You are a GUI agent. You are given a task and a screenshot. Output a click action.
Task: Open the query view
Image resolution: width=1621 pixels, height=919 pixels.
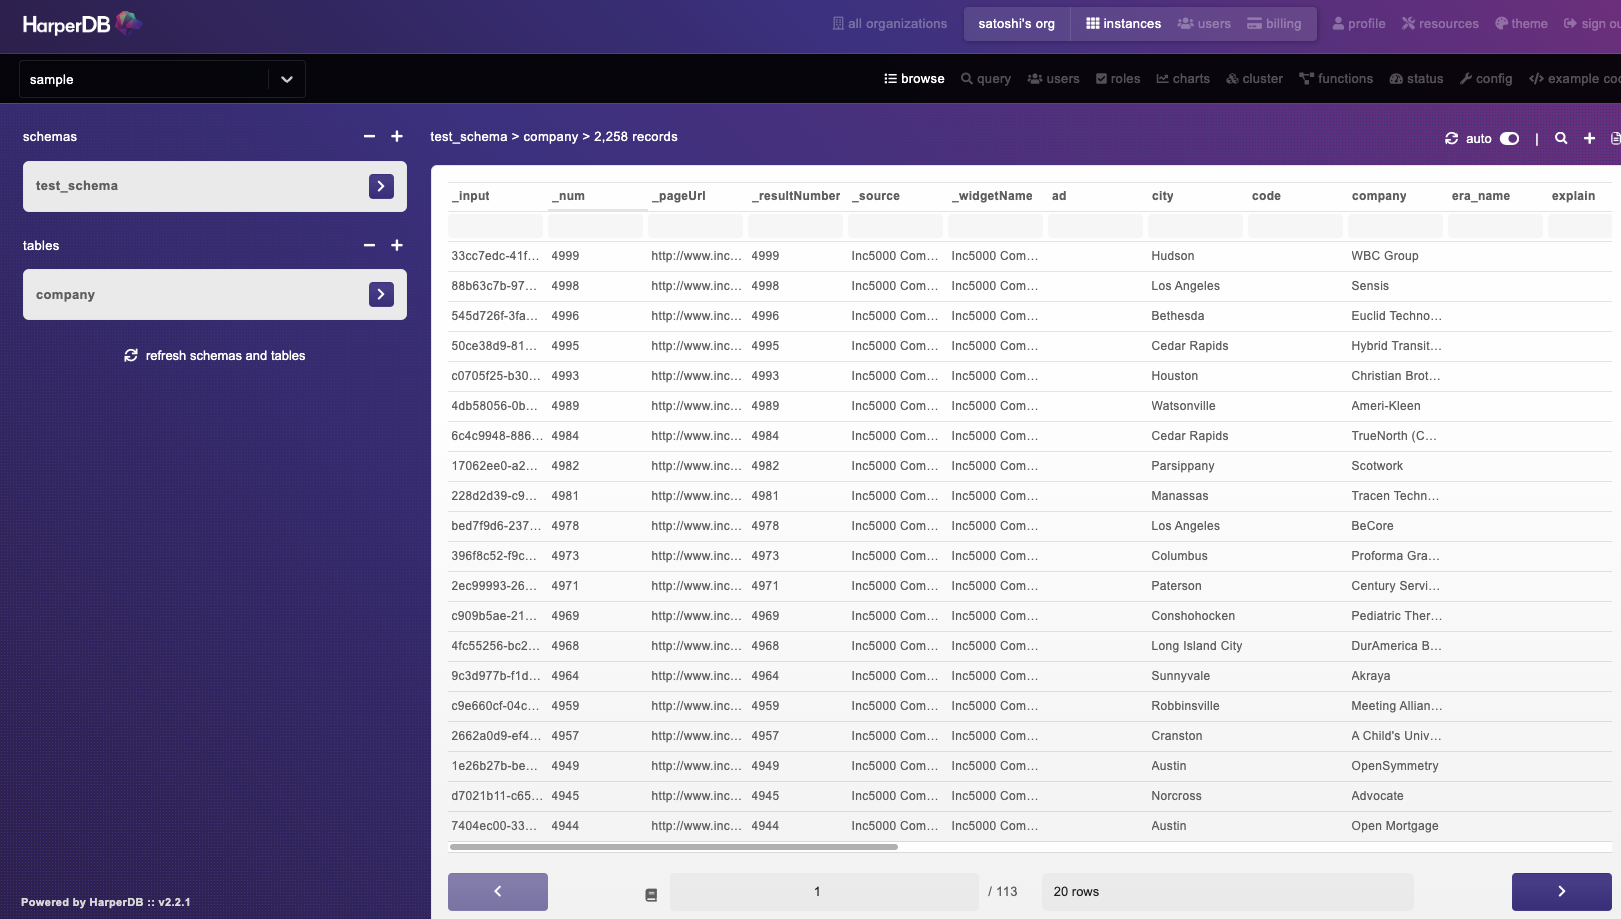(x=986, y=79)
